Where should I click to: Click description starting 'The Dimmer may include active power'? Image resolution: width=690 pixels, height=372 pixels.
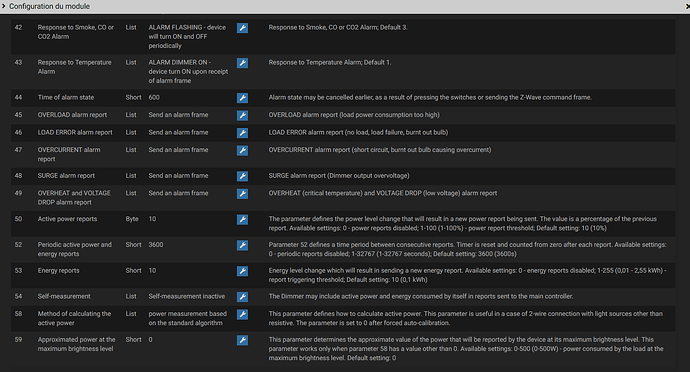tap(421, 296)
